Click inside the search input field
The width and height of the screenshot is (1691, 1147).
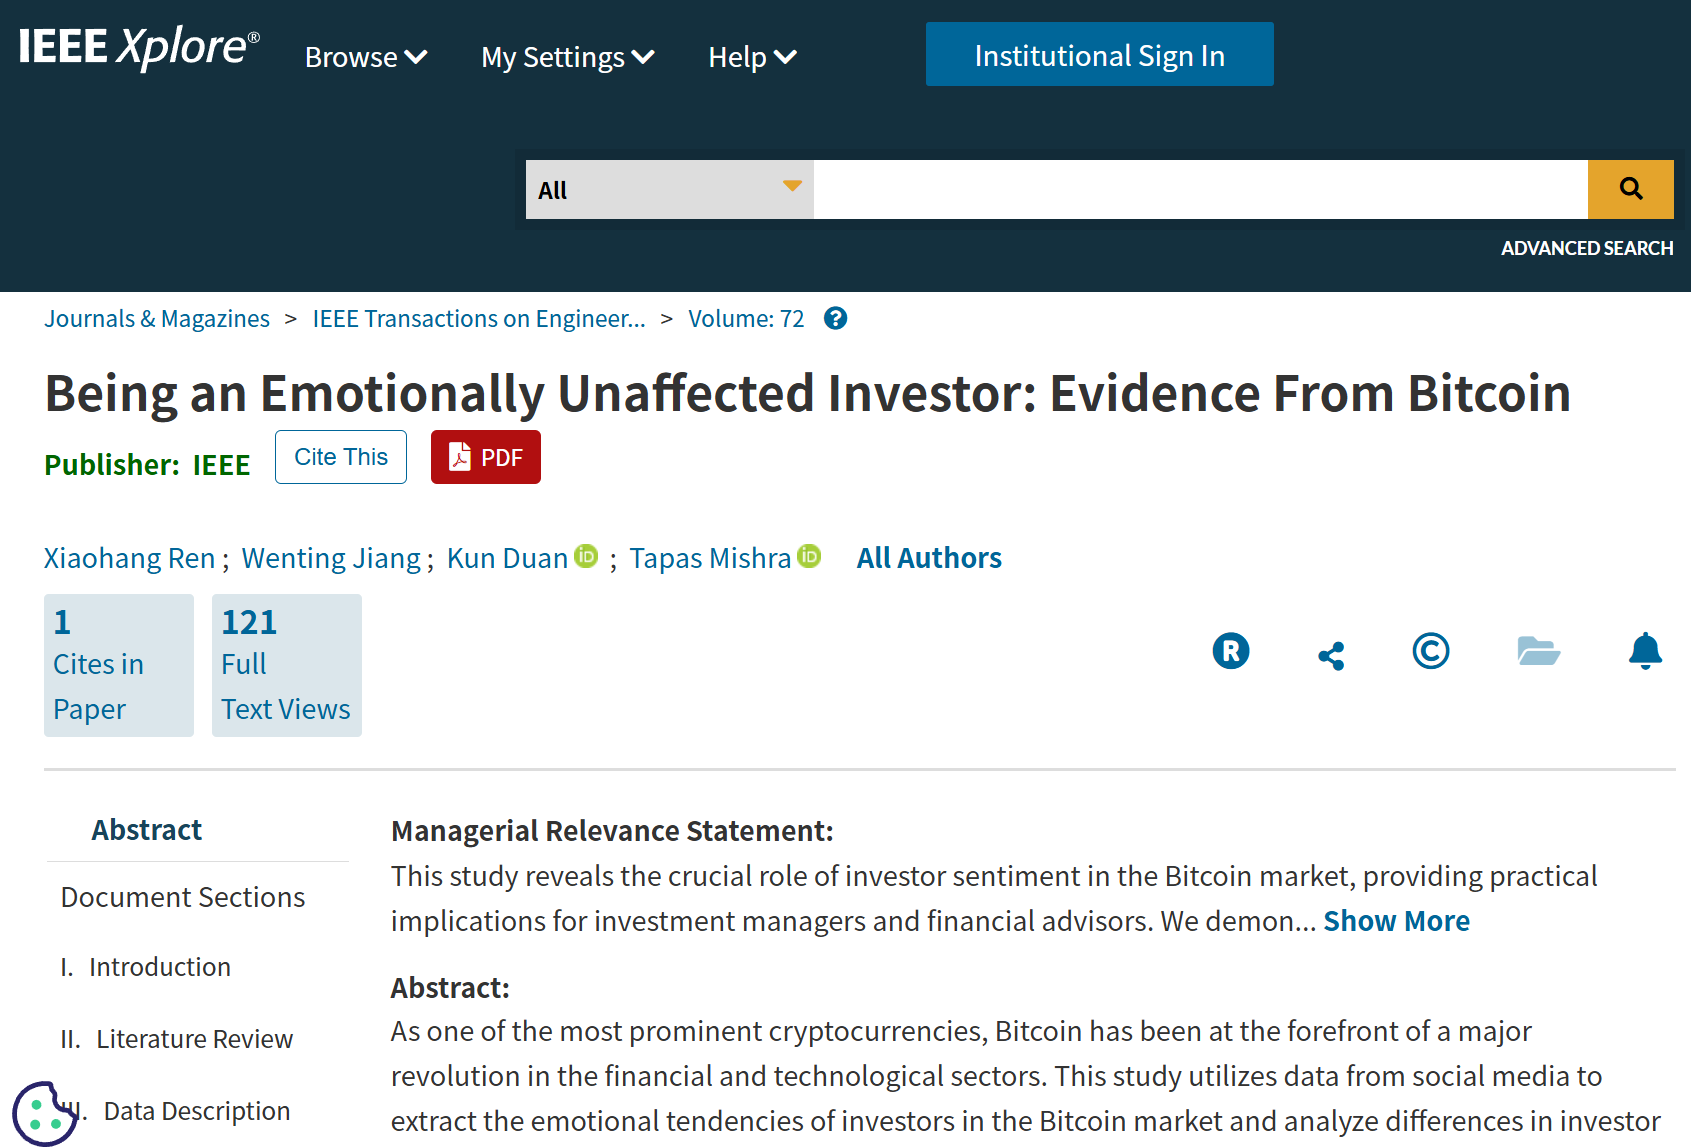pos(1200,189)
